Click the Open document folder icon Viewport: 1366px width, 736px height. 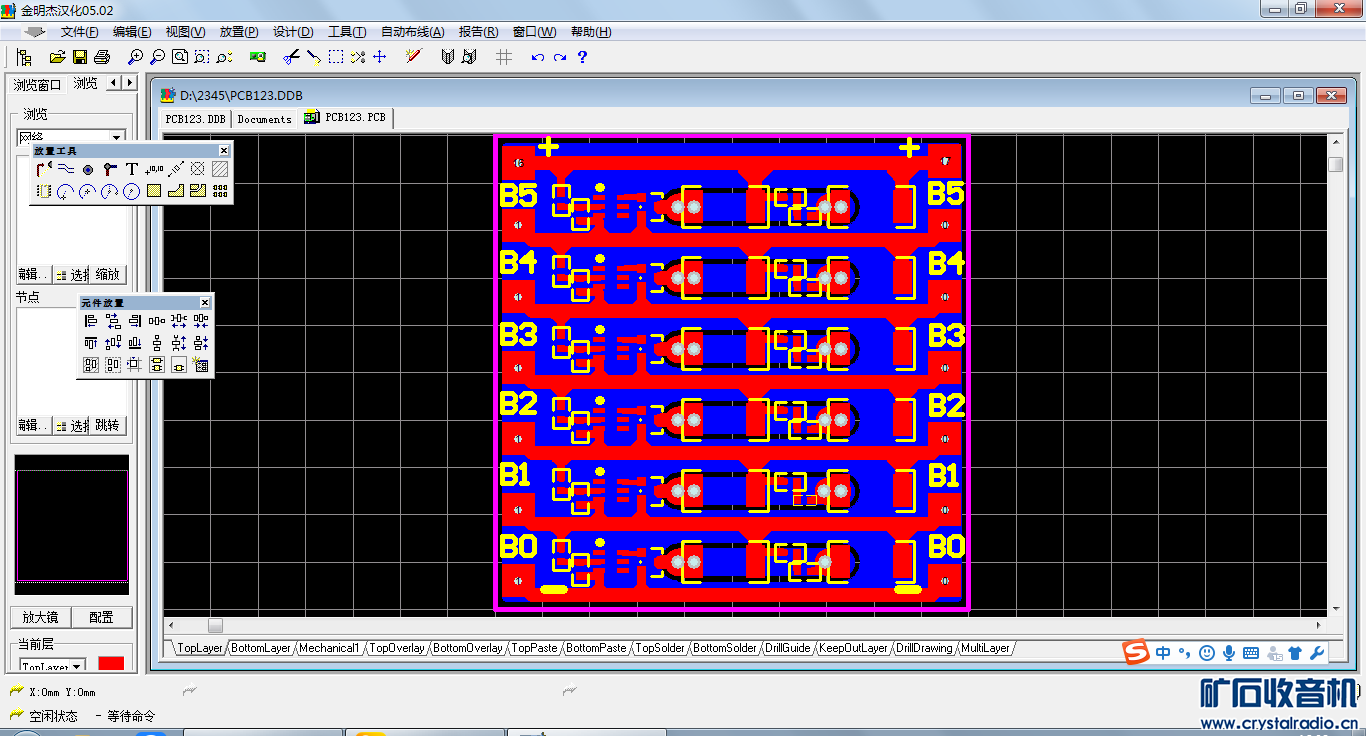[57, 57]
